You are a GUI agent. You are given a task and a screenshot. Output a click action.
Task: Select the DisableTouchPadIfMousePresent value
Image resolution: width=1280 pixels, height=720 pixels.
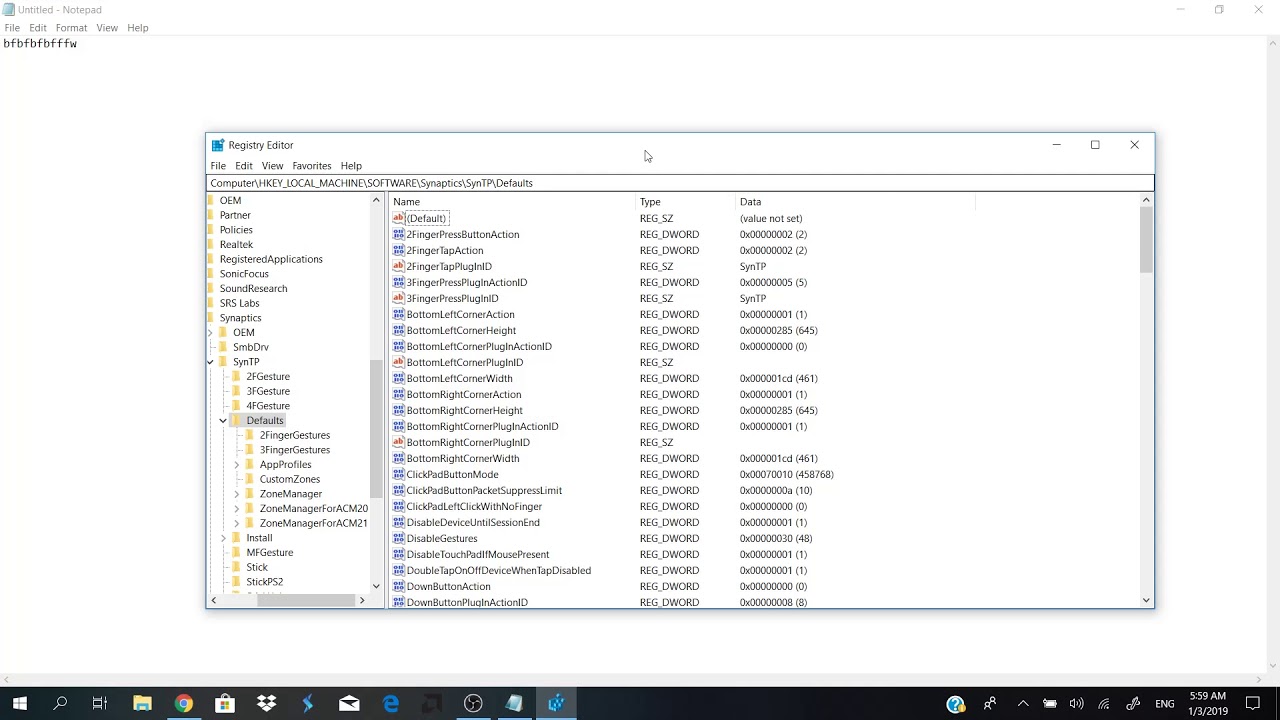[x=478, y=554]
